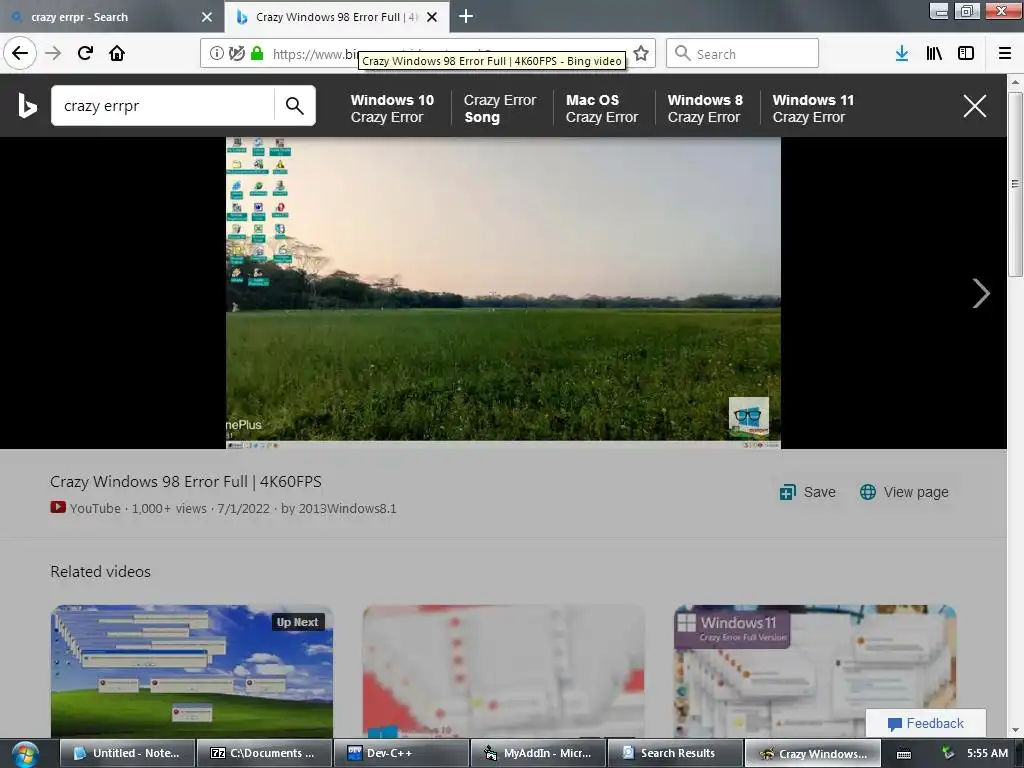Switch to Untitled - Notepad in taskbar
Viewport: 1024px width, 768px height.
tap(128, 753)
